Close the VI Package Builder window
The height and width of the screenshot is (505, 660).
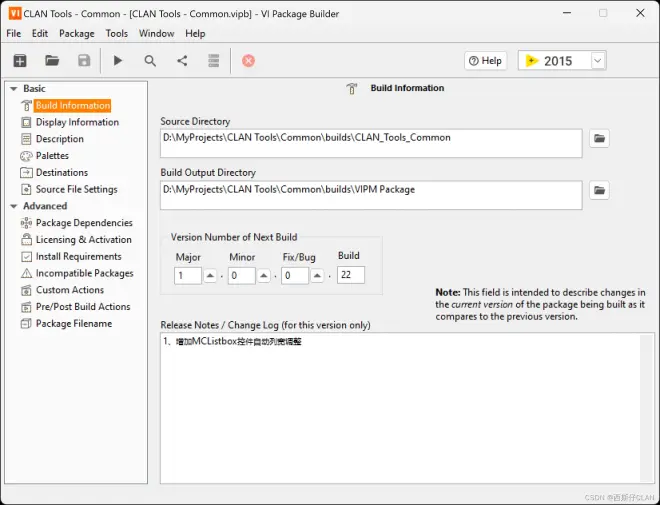(640, 13)
